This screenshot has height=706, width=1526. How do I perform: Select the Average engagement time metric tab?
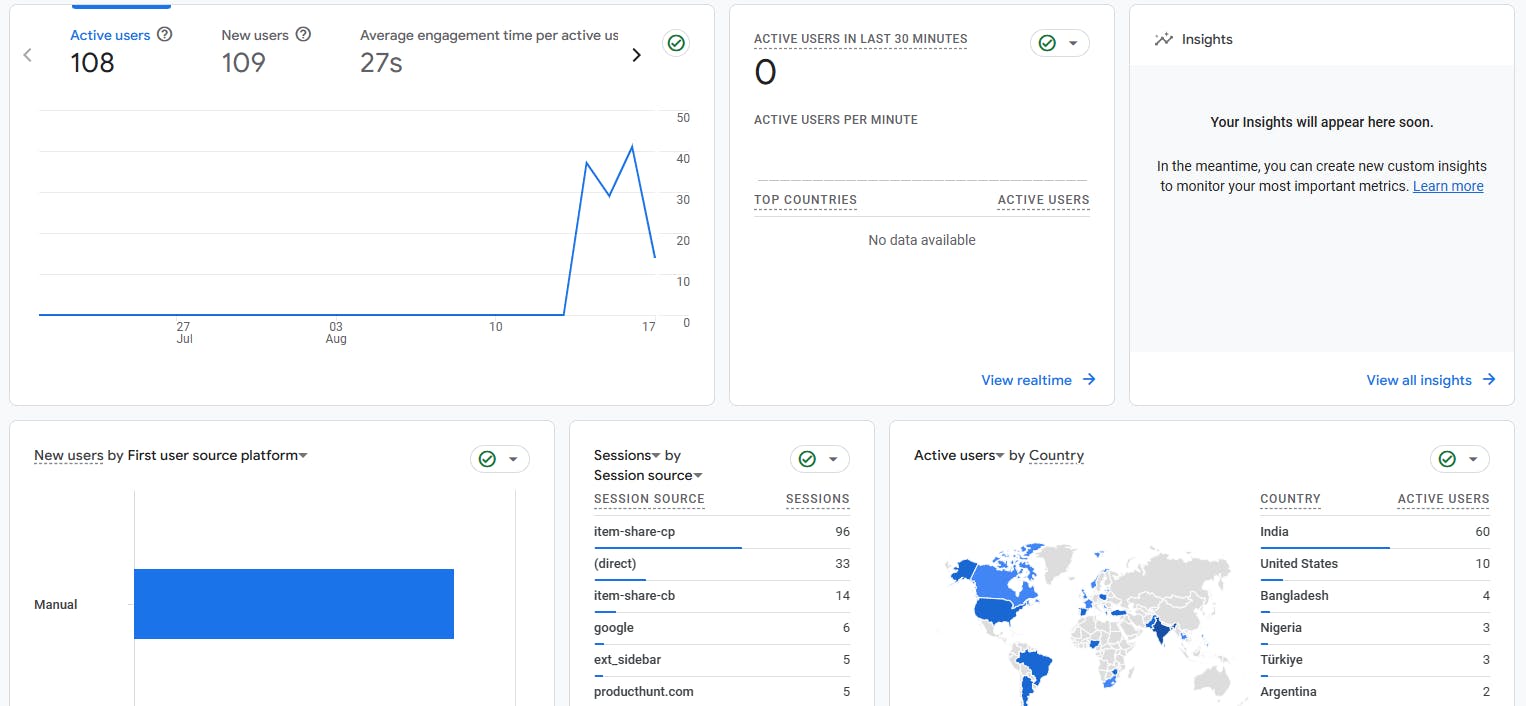(x=489, y=50)
